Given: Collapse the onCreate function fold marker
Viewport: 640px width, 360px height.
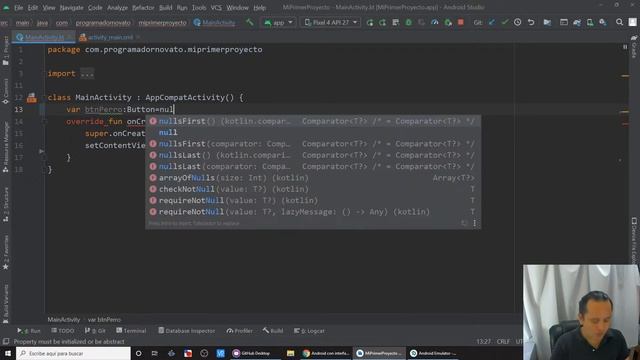Looking at the screenshot, I should 44,122.
